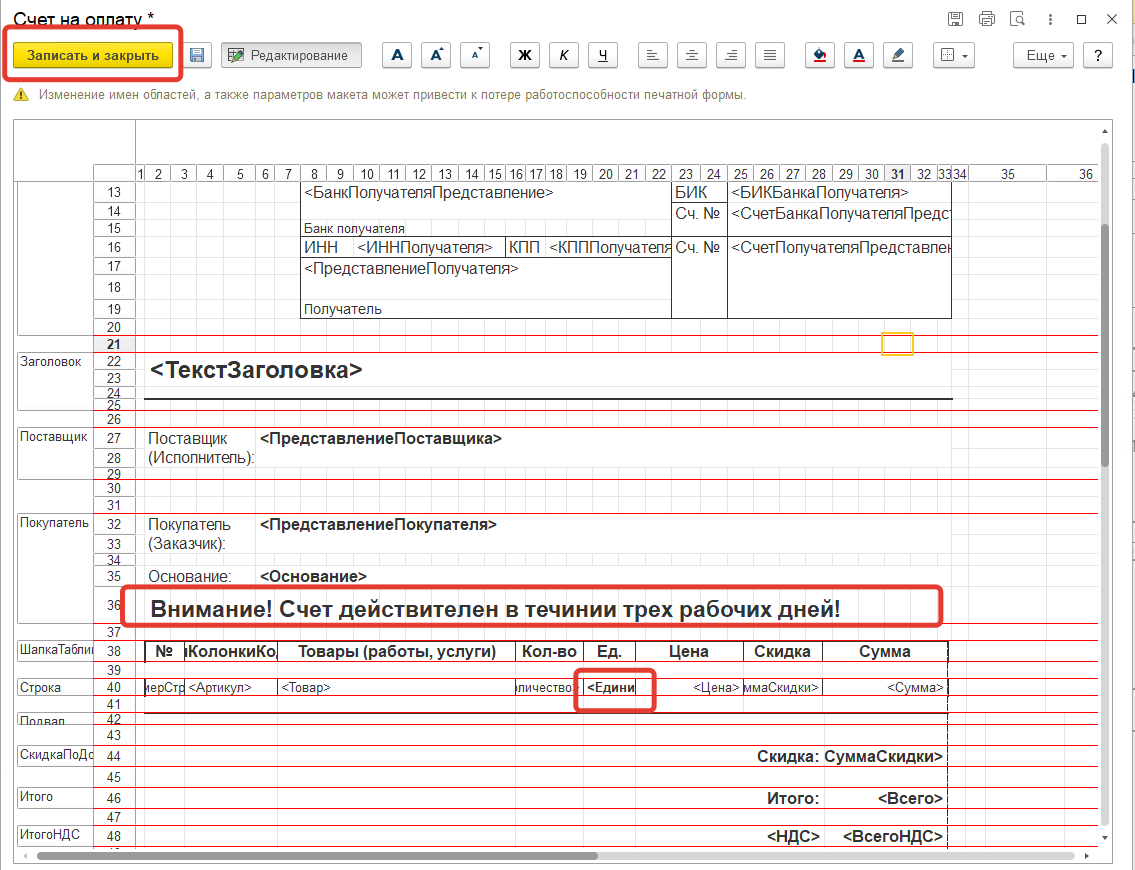Viewport: 1135px width, 870px height.
Task: Increase font size with the A-up icon
Action: coord(436,55)
